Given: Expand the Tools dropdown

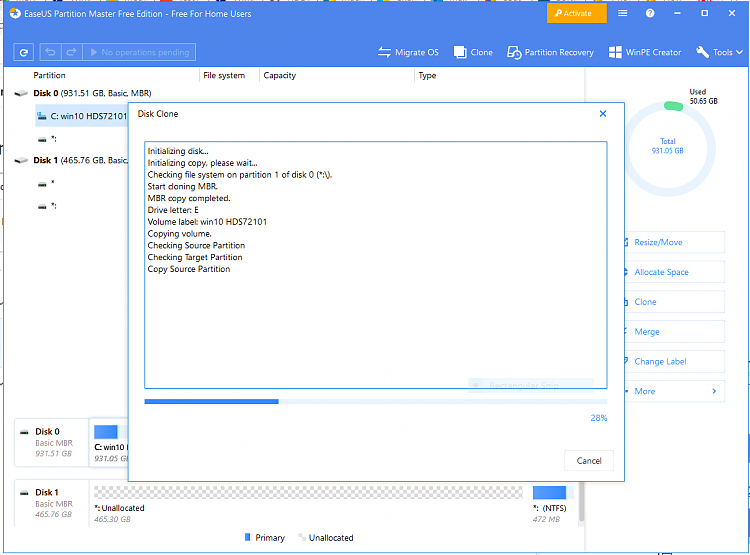Looking at the screenshot, I should 719,52.
